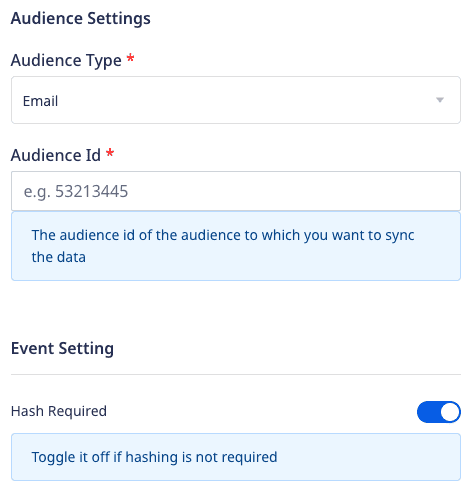468x491 pixels.
Task: Focus the Audience Id input field
Action: click(x=236, y=191)
